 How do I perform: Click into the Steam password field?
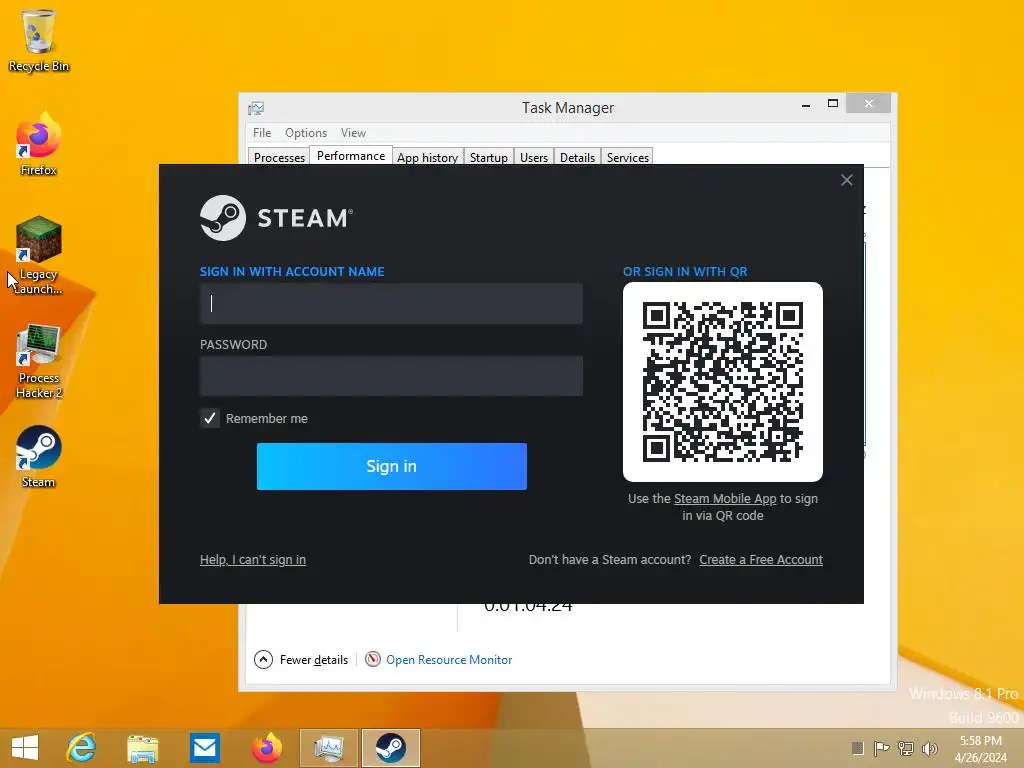(391, 376)
